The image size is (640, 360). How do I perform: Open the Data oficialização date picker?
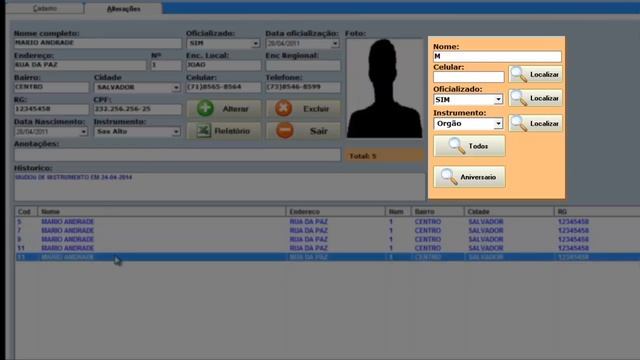click(x=335, y=43)
